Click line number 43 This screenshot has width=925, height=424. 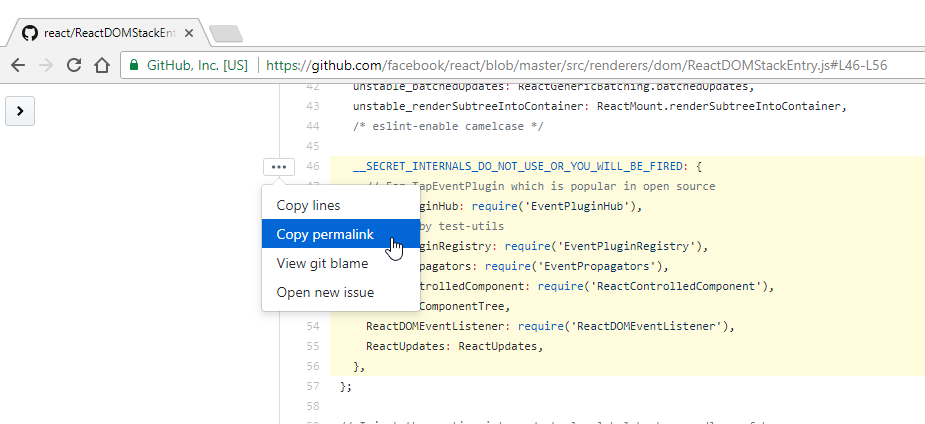click(313, 106)
